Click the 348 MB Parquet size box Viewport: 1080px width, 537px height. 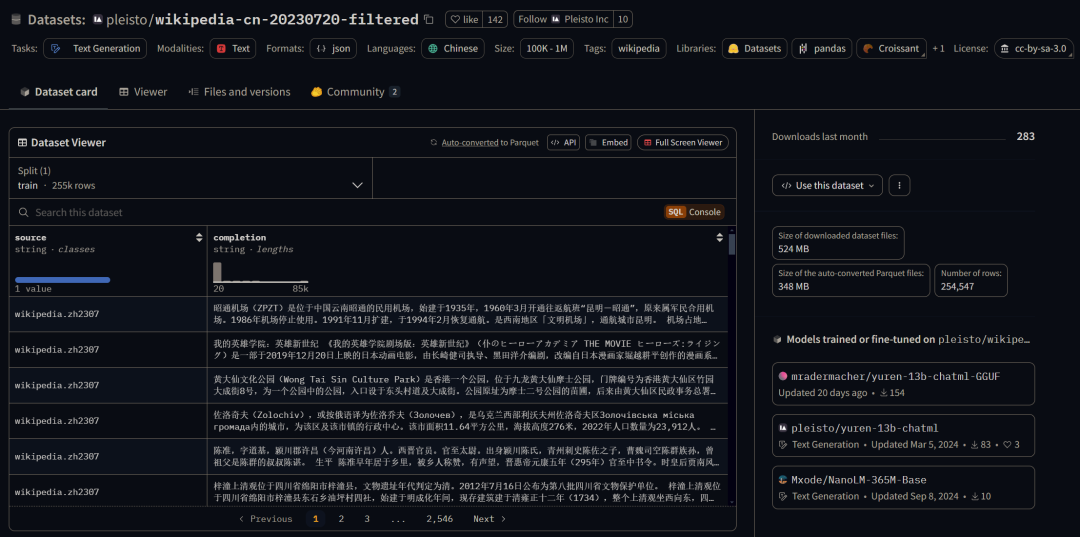(x=851, y=280)
